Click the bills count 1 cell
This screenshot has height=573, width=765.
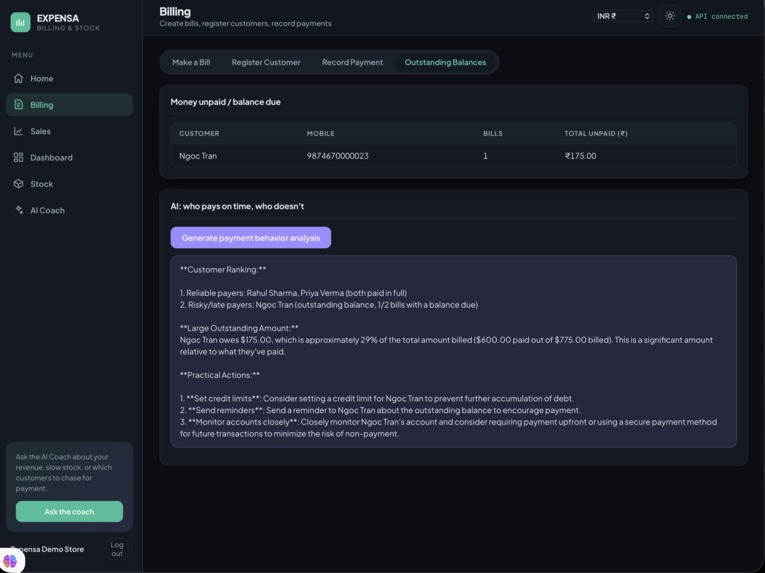pos(485,156)
